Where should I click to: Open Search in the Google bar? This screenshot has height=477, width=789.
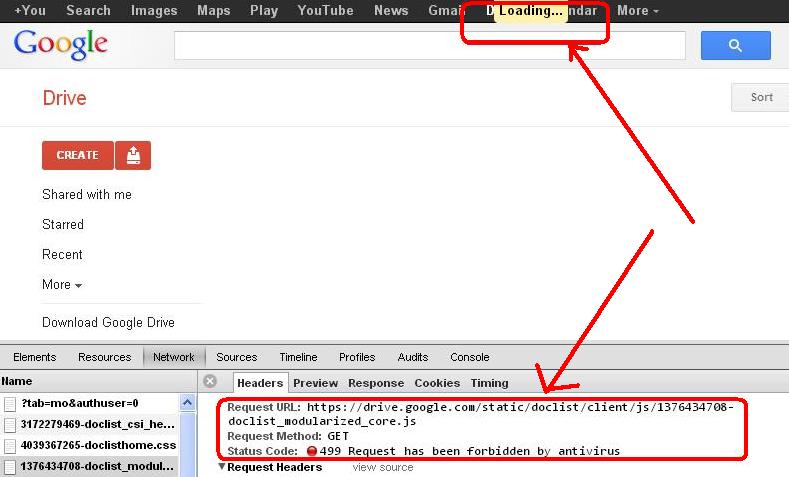pyautogui.click(x=88, y=11)
